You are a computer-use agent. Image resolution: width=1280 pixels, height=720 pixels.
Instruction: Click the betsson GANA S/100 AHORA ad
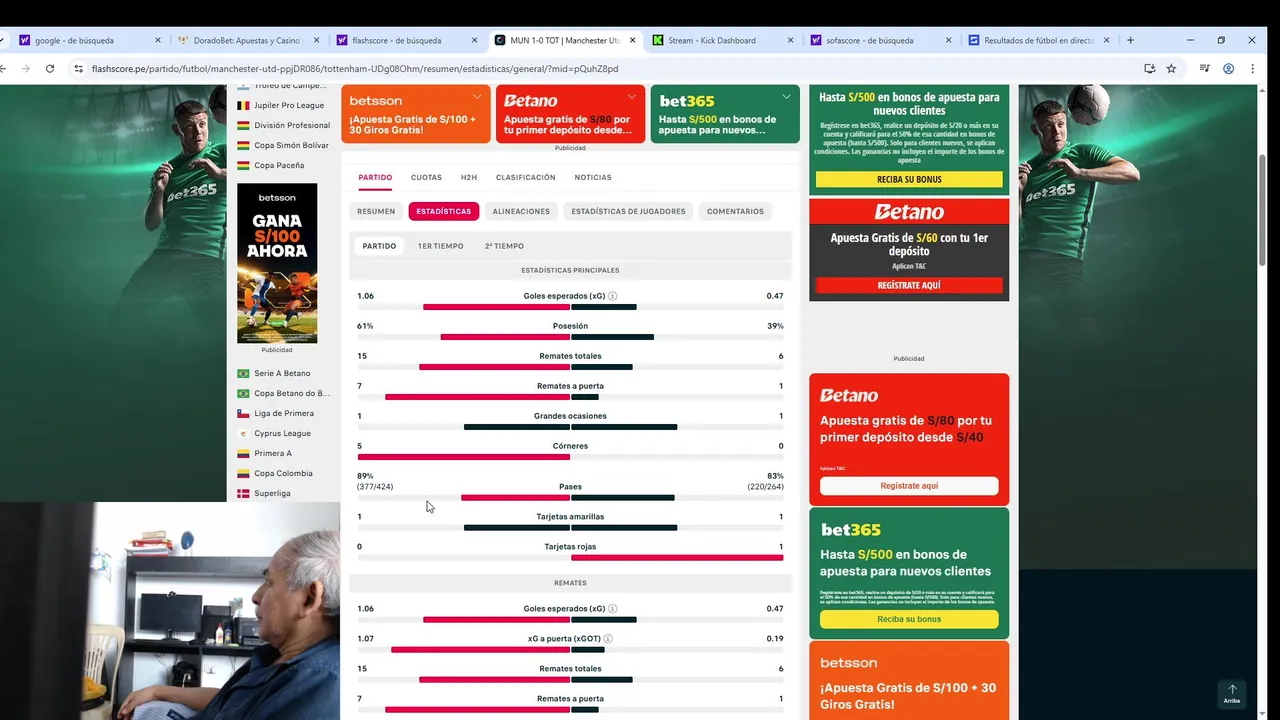click(277, 263)
